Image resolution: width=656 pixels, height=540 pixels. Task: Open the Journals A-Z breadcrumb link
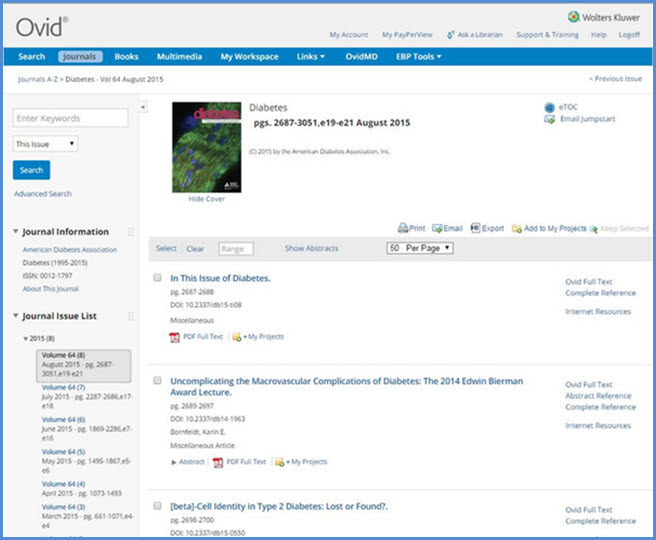point(38,79)
